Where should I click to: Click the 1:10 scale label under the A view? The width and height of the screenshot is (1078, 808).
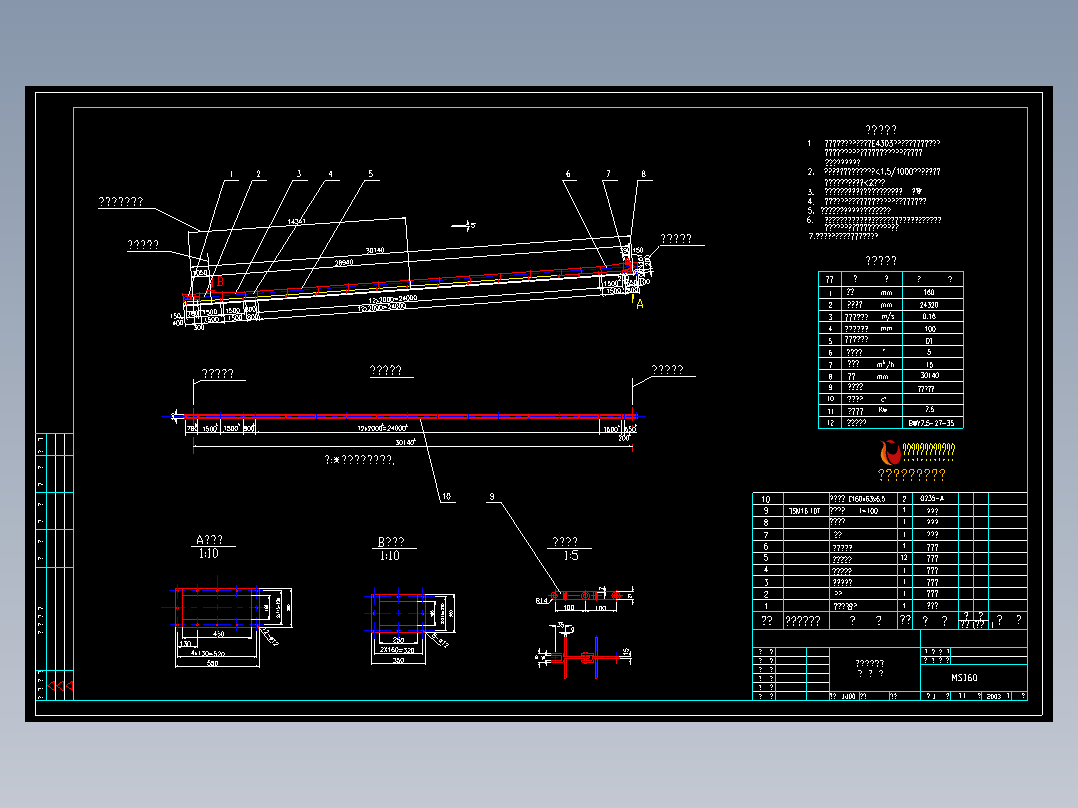(208, 554)
